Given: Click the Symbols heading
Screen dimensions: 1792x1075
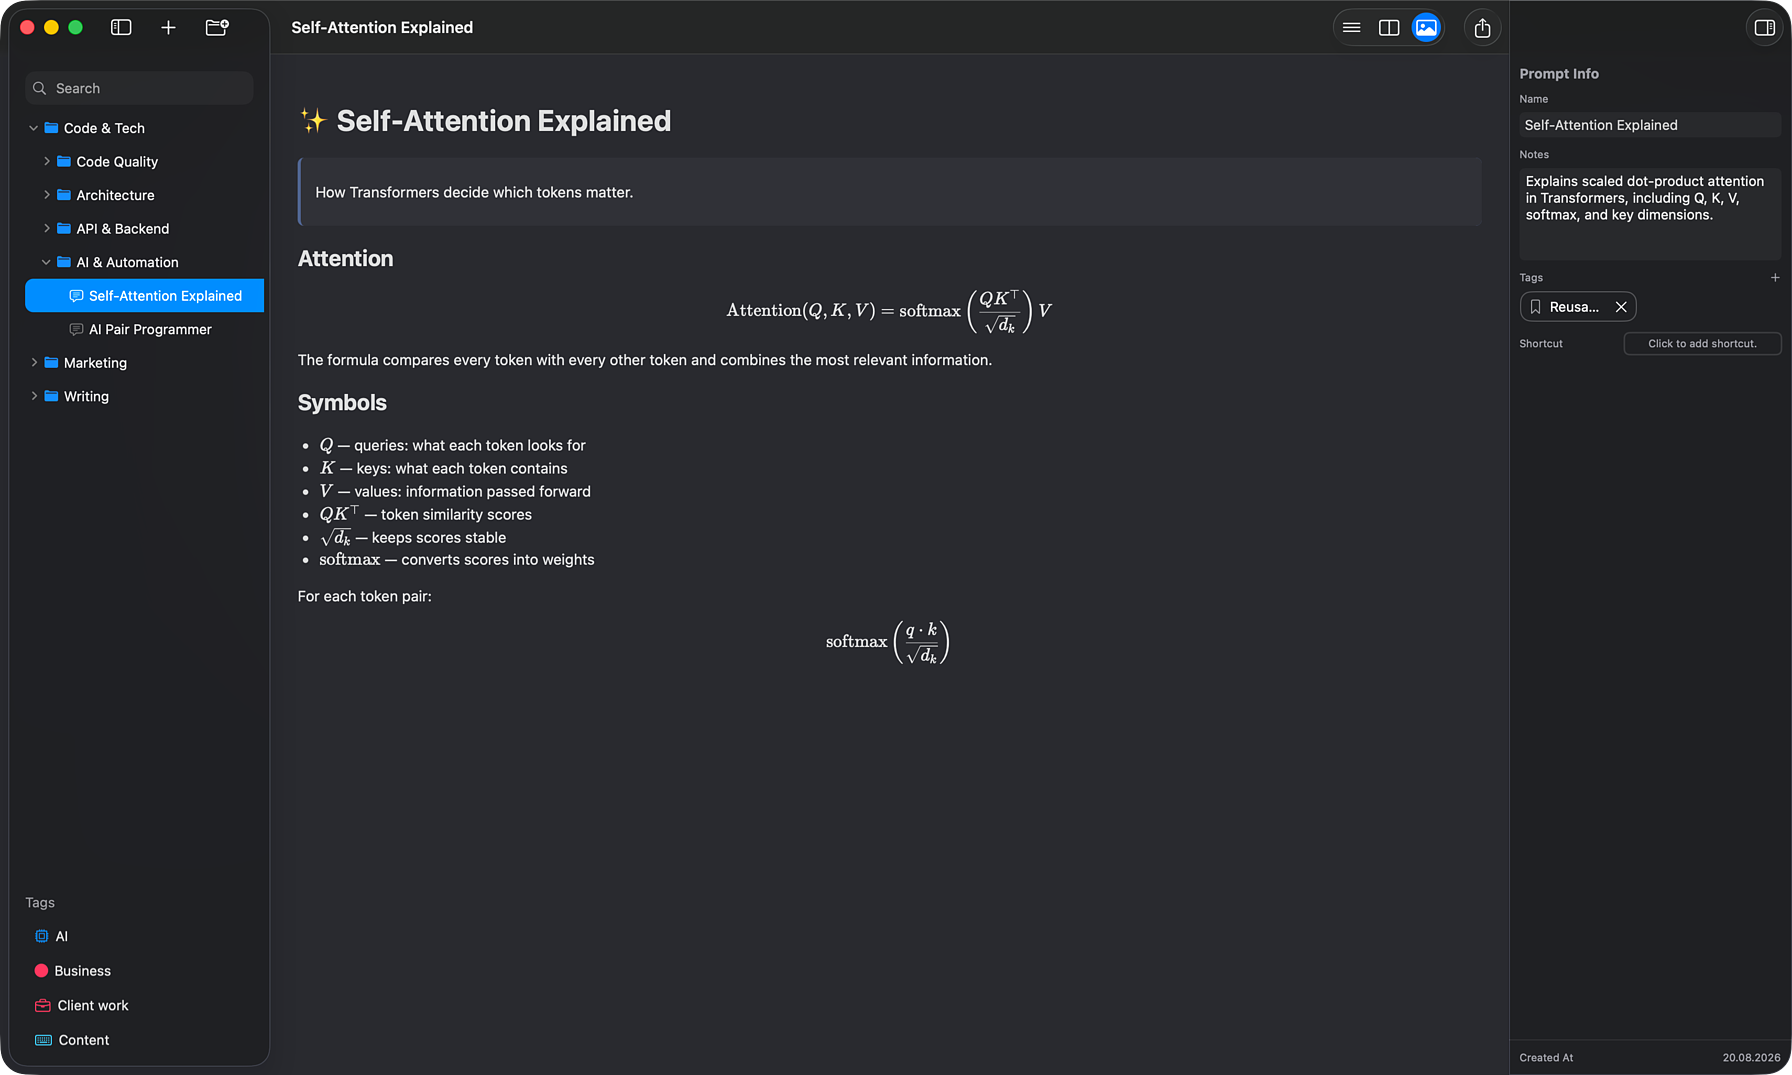Looking at the screenshot, I should (342, 403).
